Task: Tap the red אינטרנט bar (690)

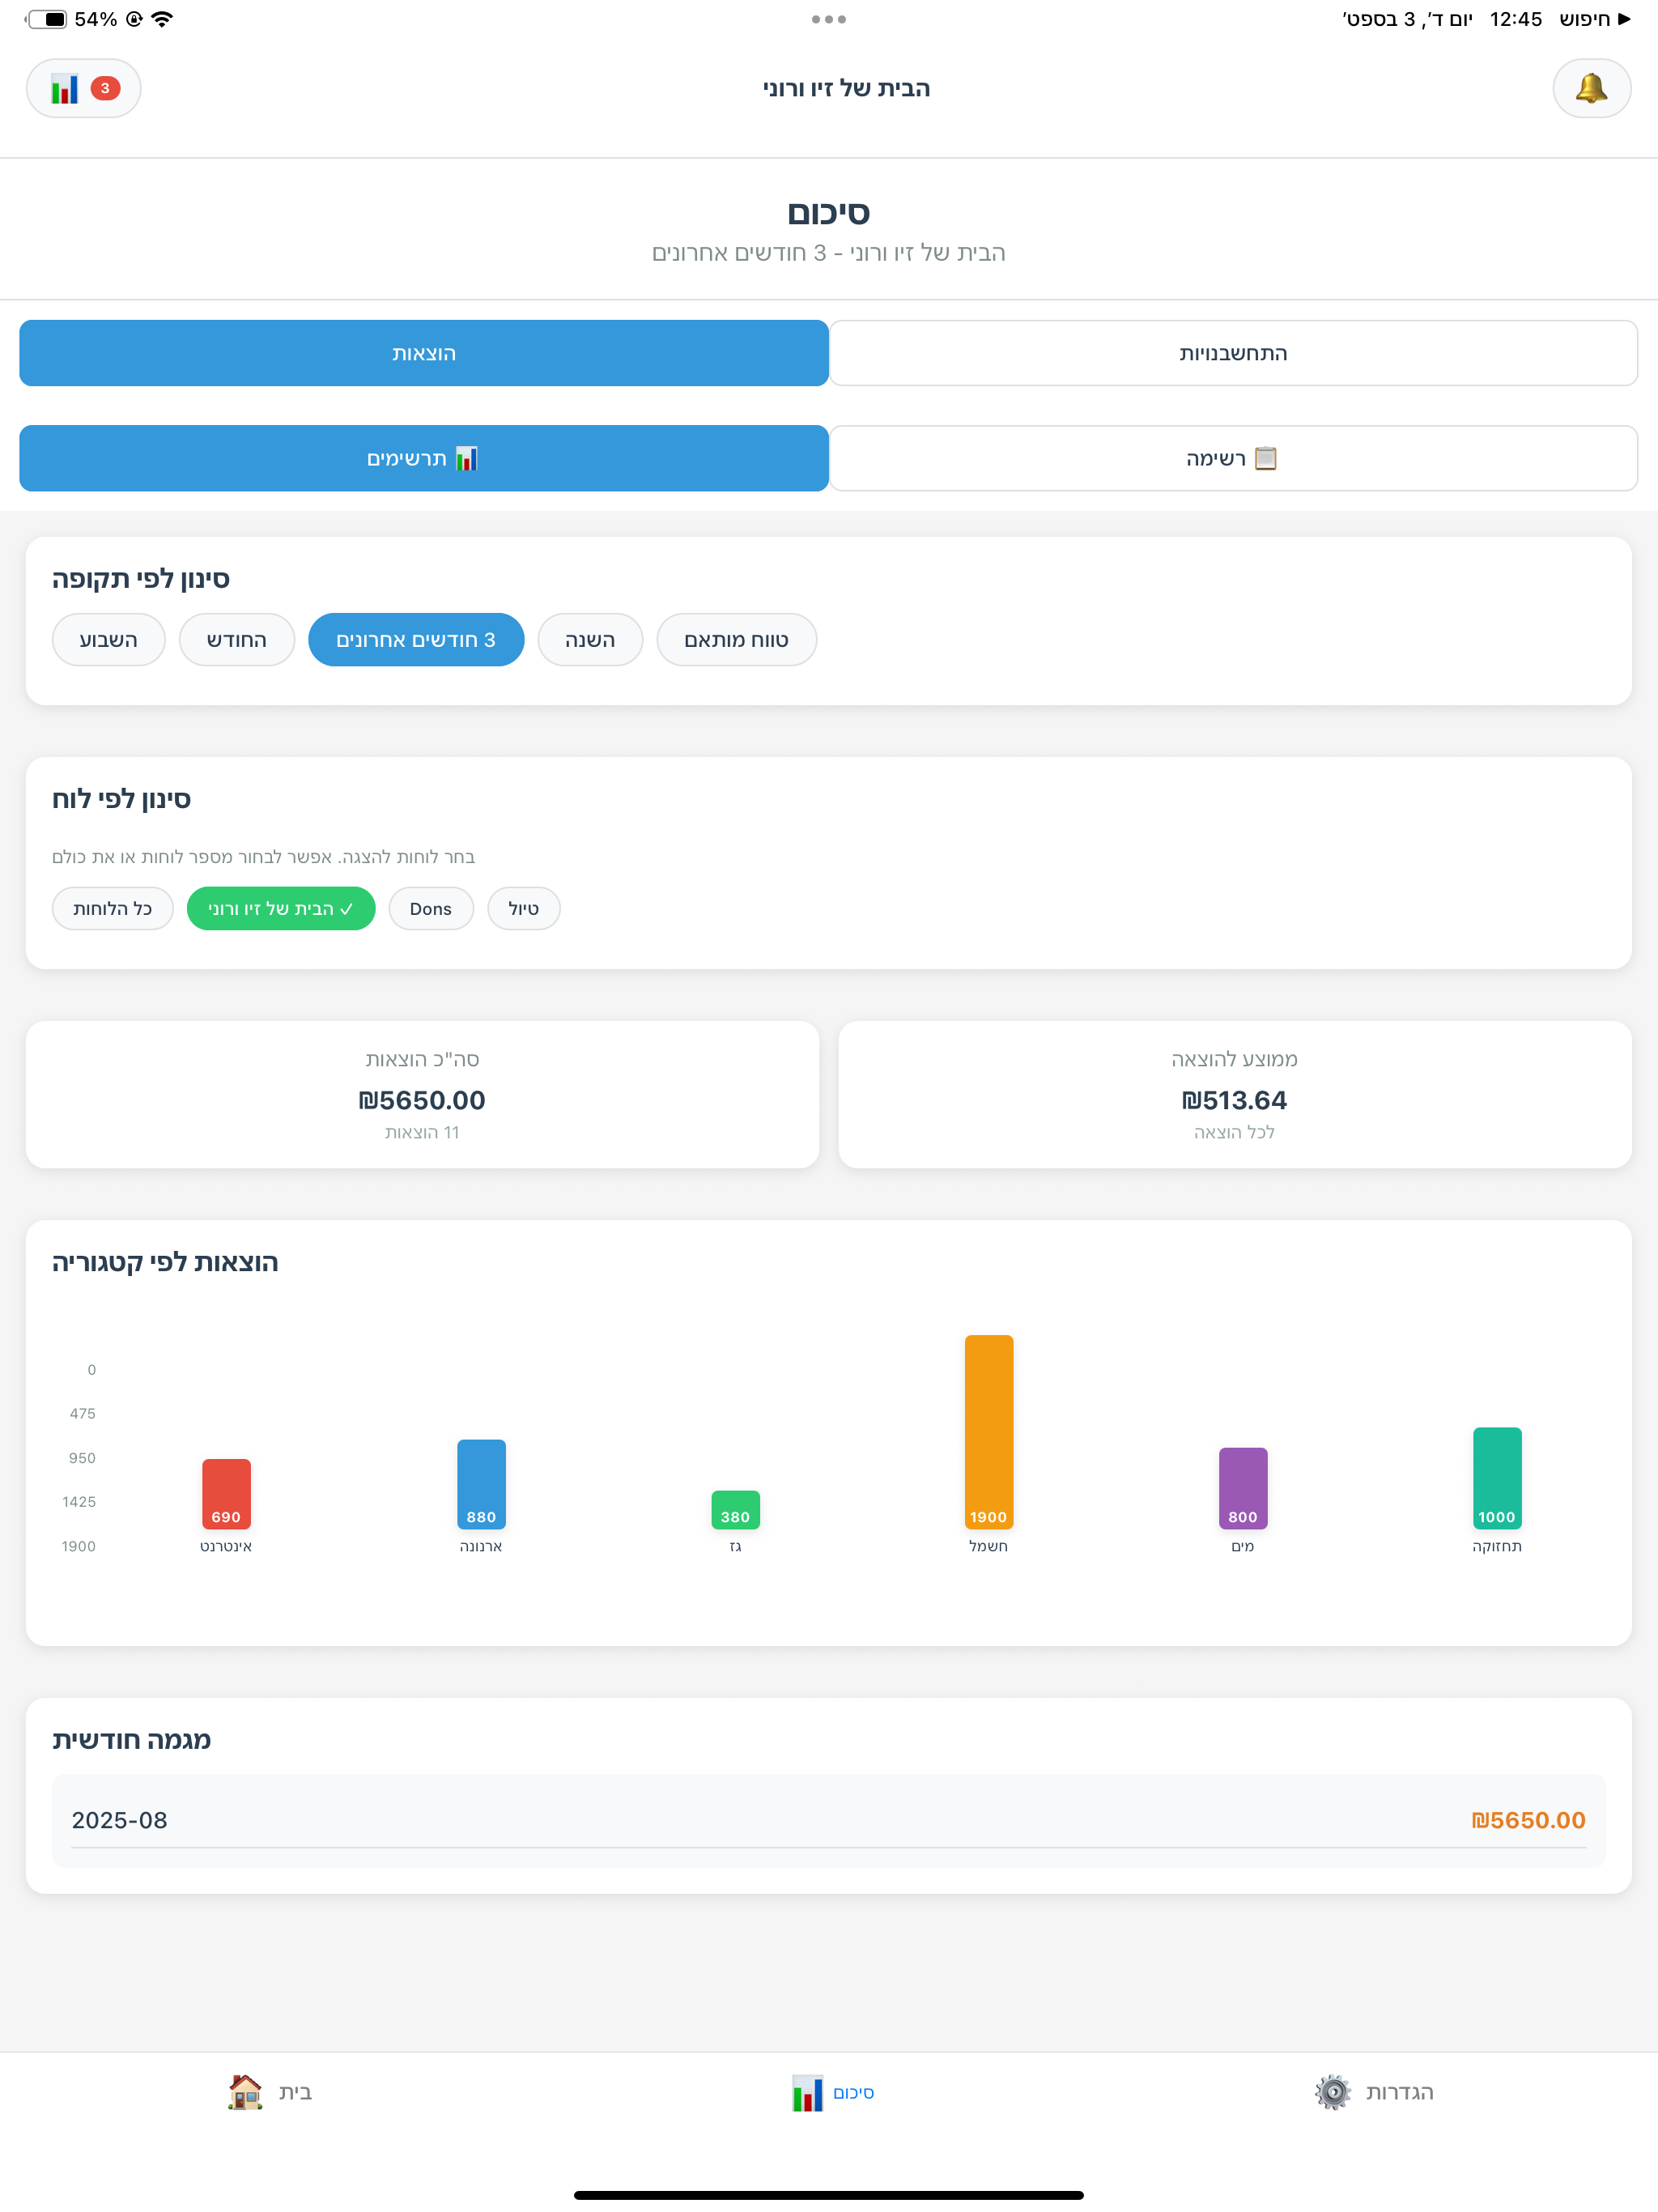Action: pyautogui.click(x=226, y=1494)
